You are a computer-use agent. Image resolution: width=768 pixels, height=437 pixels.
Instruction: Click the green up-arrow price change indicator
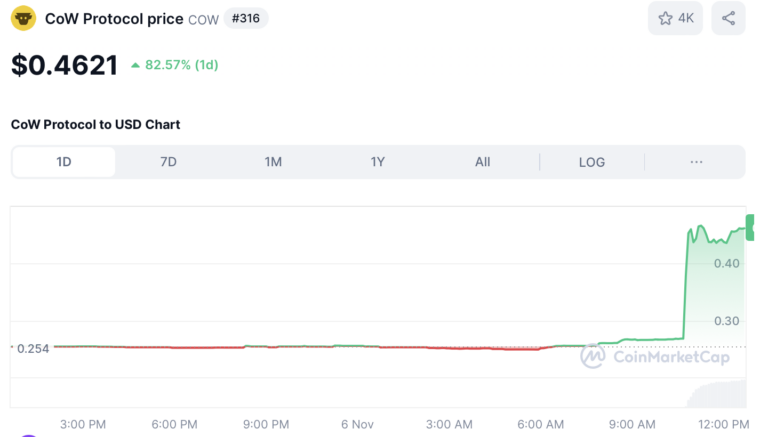[136, 65]
